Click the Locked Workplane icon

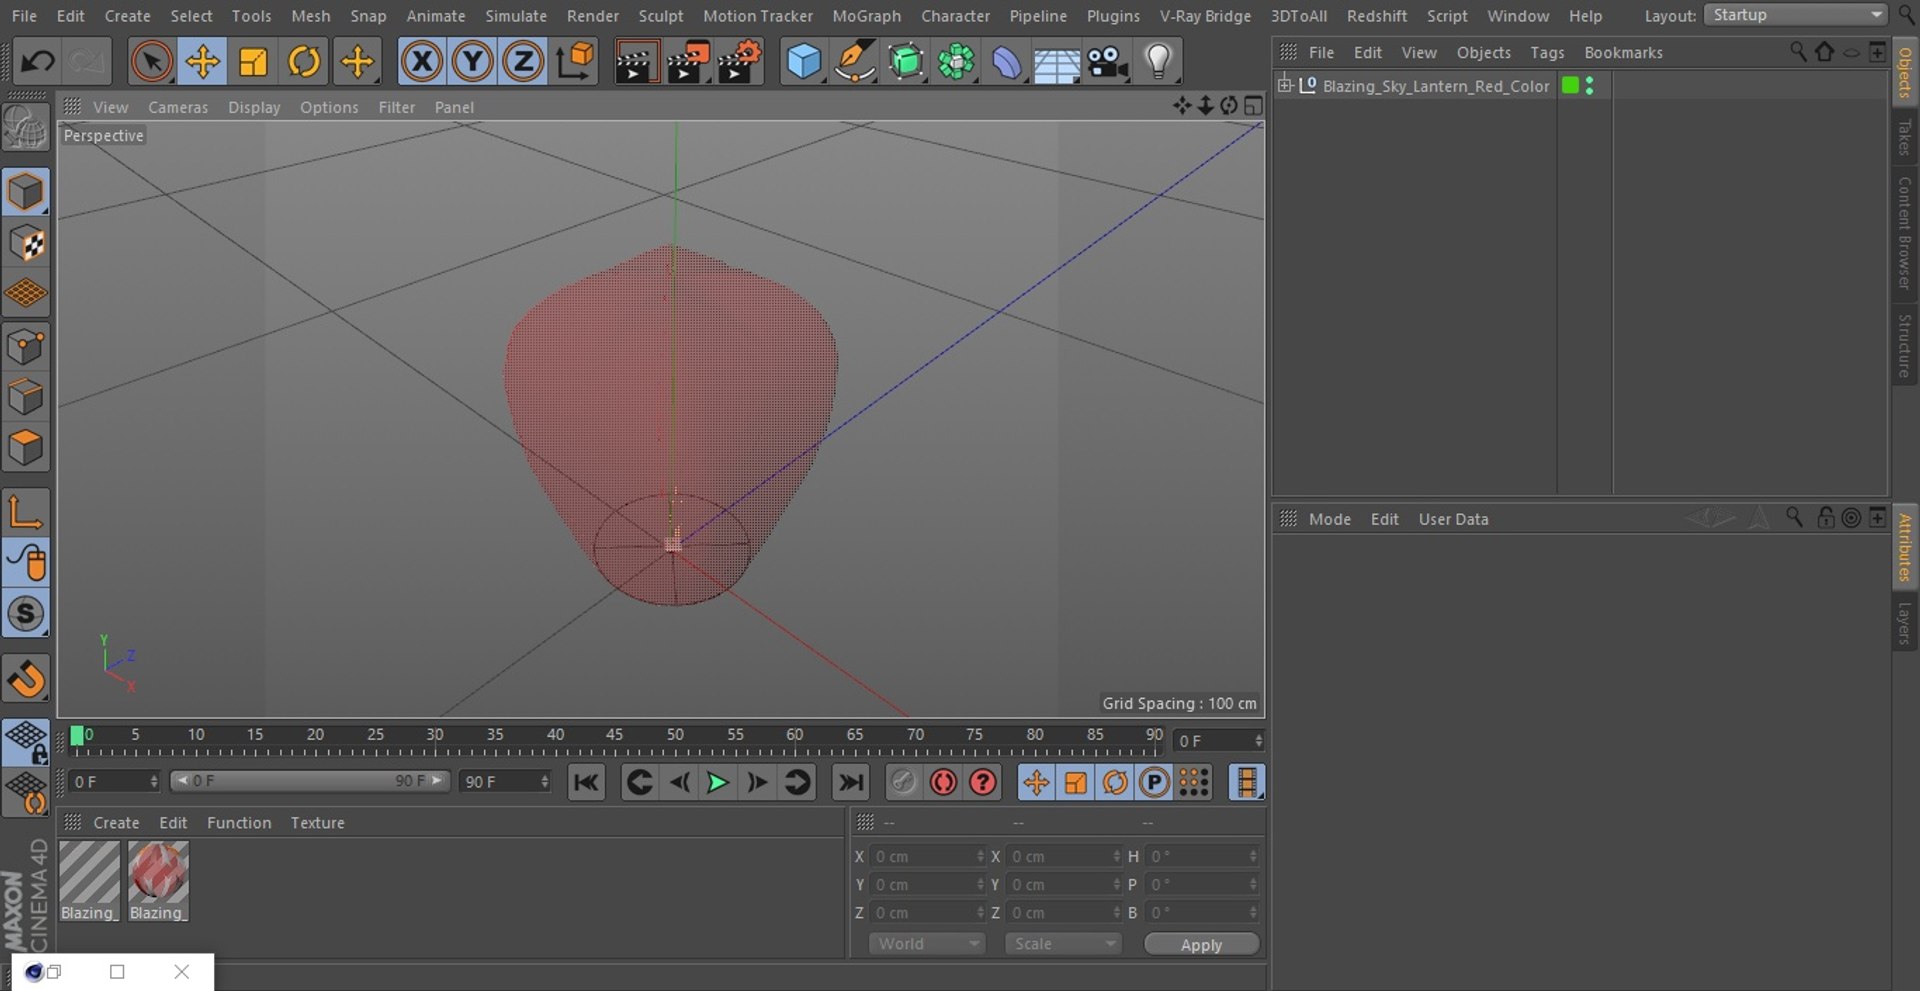(x=25, y=742)
